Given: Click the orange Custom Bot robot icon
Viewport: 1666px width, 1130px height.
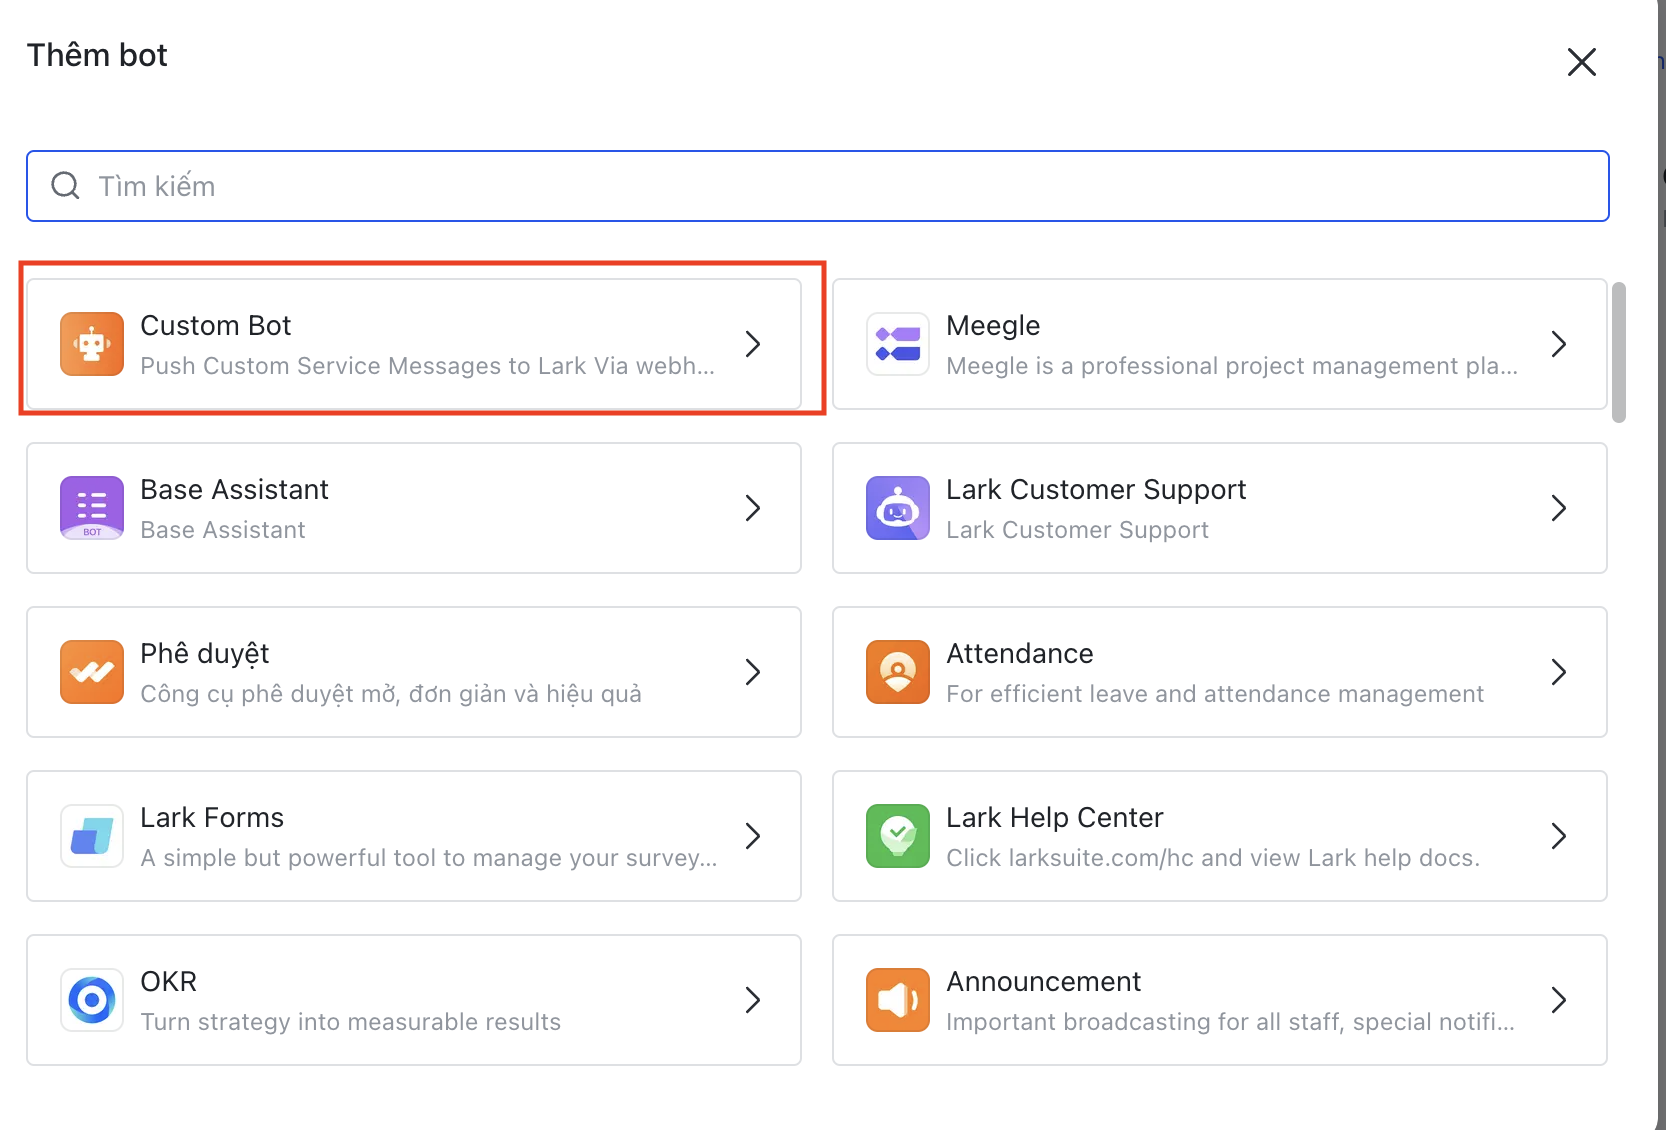Looking at the screenshot, I should click(92, 344).
